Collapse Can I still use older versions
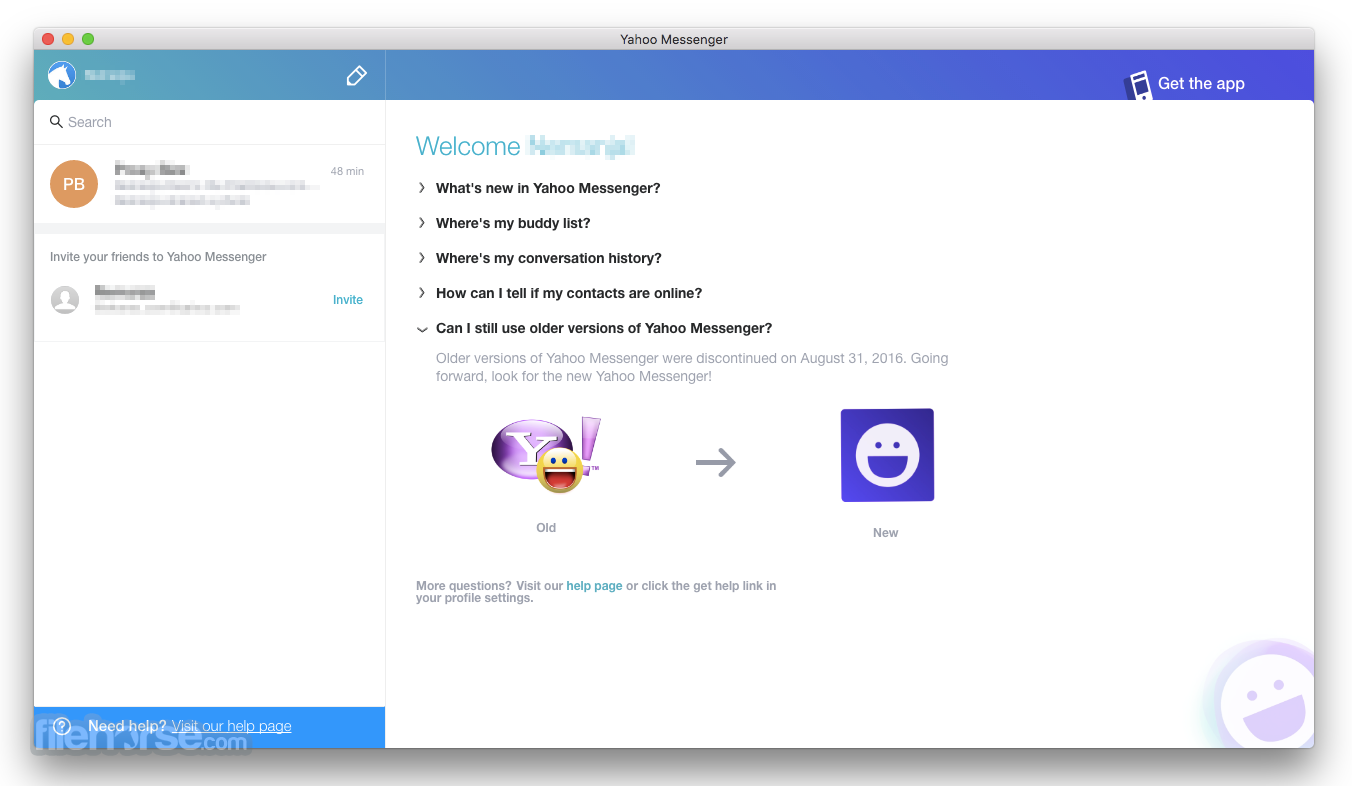The height and width of the screenshot is (786, 1352). [604, 328]
